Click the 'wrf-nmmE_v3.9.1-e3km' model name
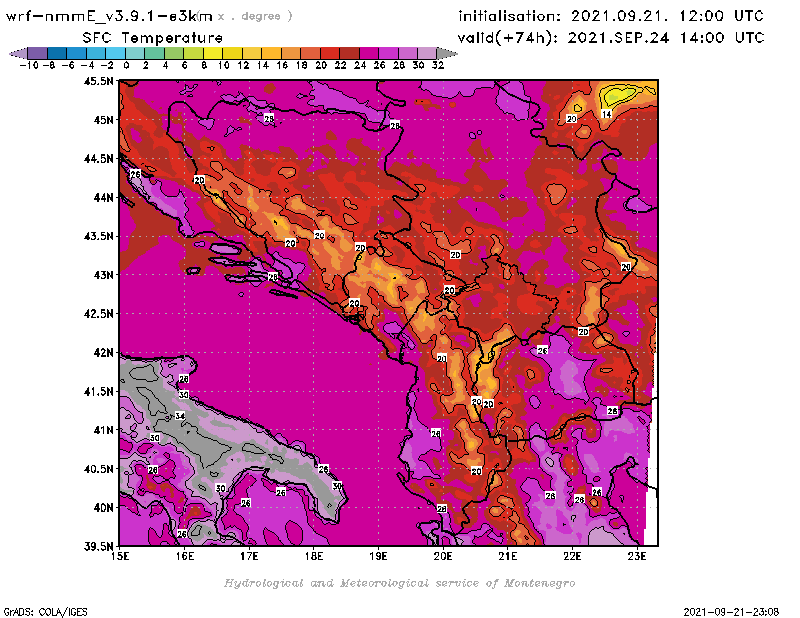 (109, 16)
